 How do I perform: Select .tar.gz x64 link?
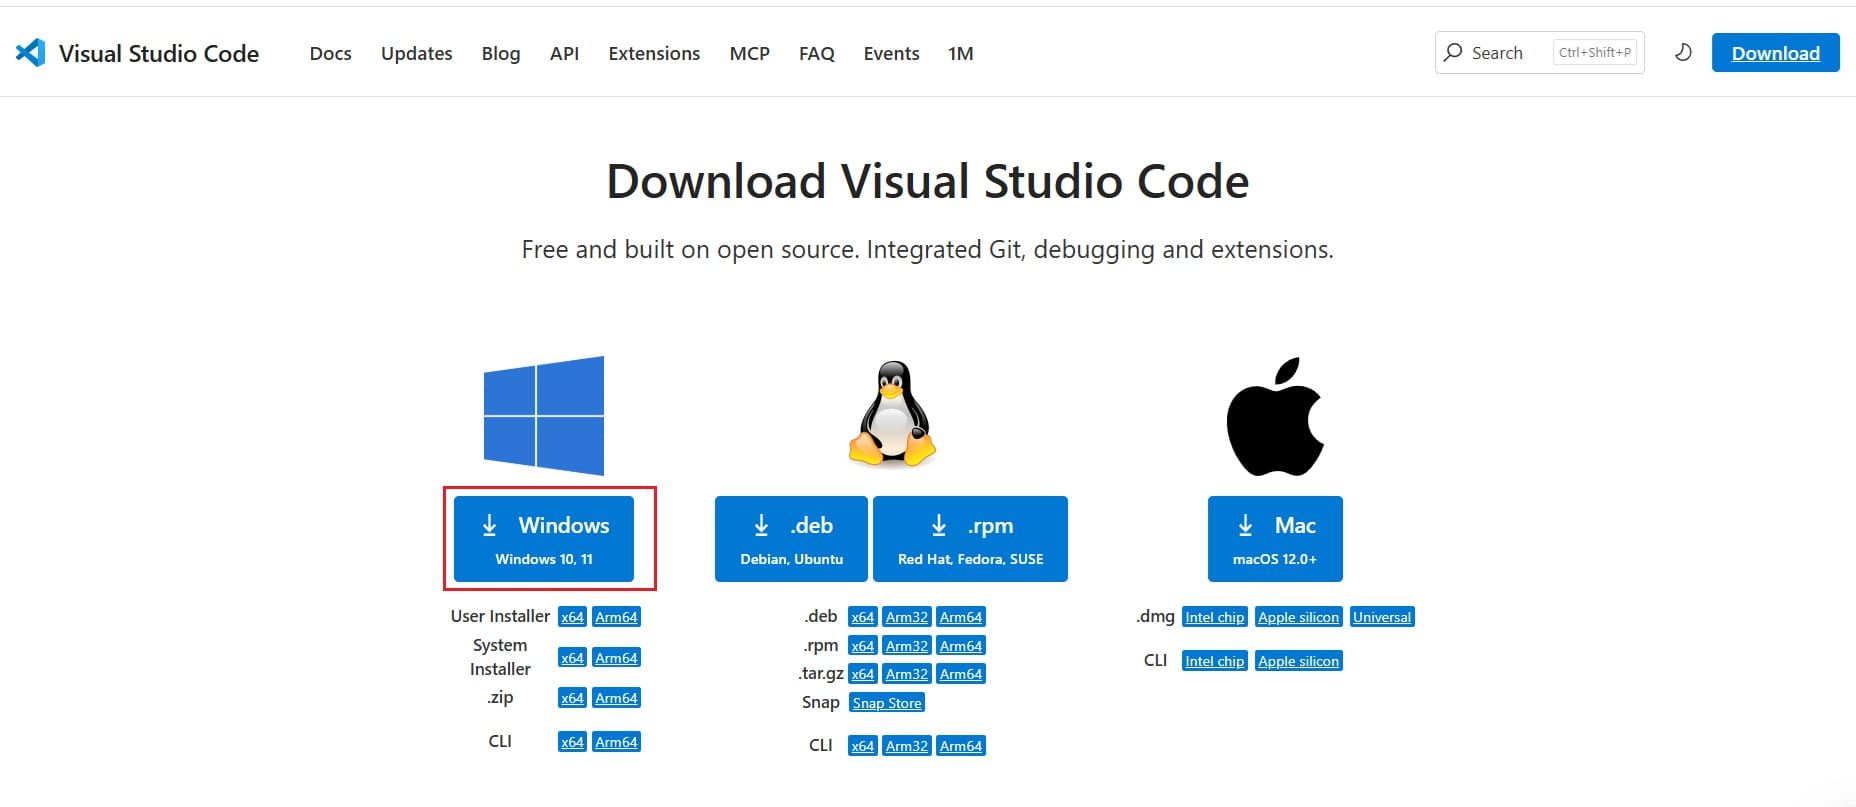(x=862, y=674)
